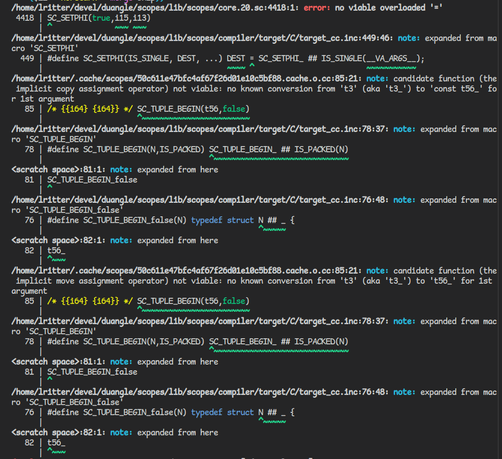Viewport: 502px width, 459px height.
Task: Click line number 4418 in the gutter
Action: click(x=25, y=18)
